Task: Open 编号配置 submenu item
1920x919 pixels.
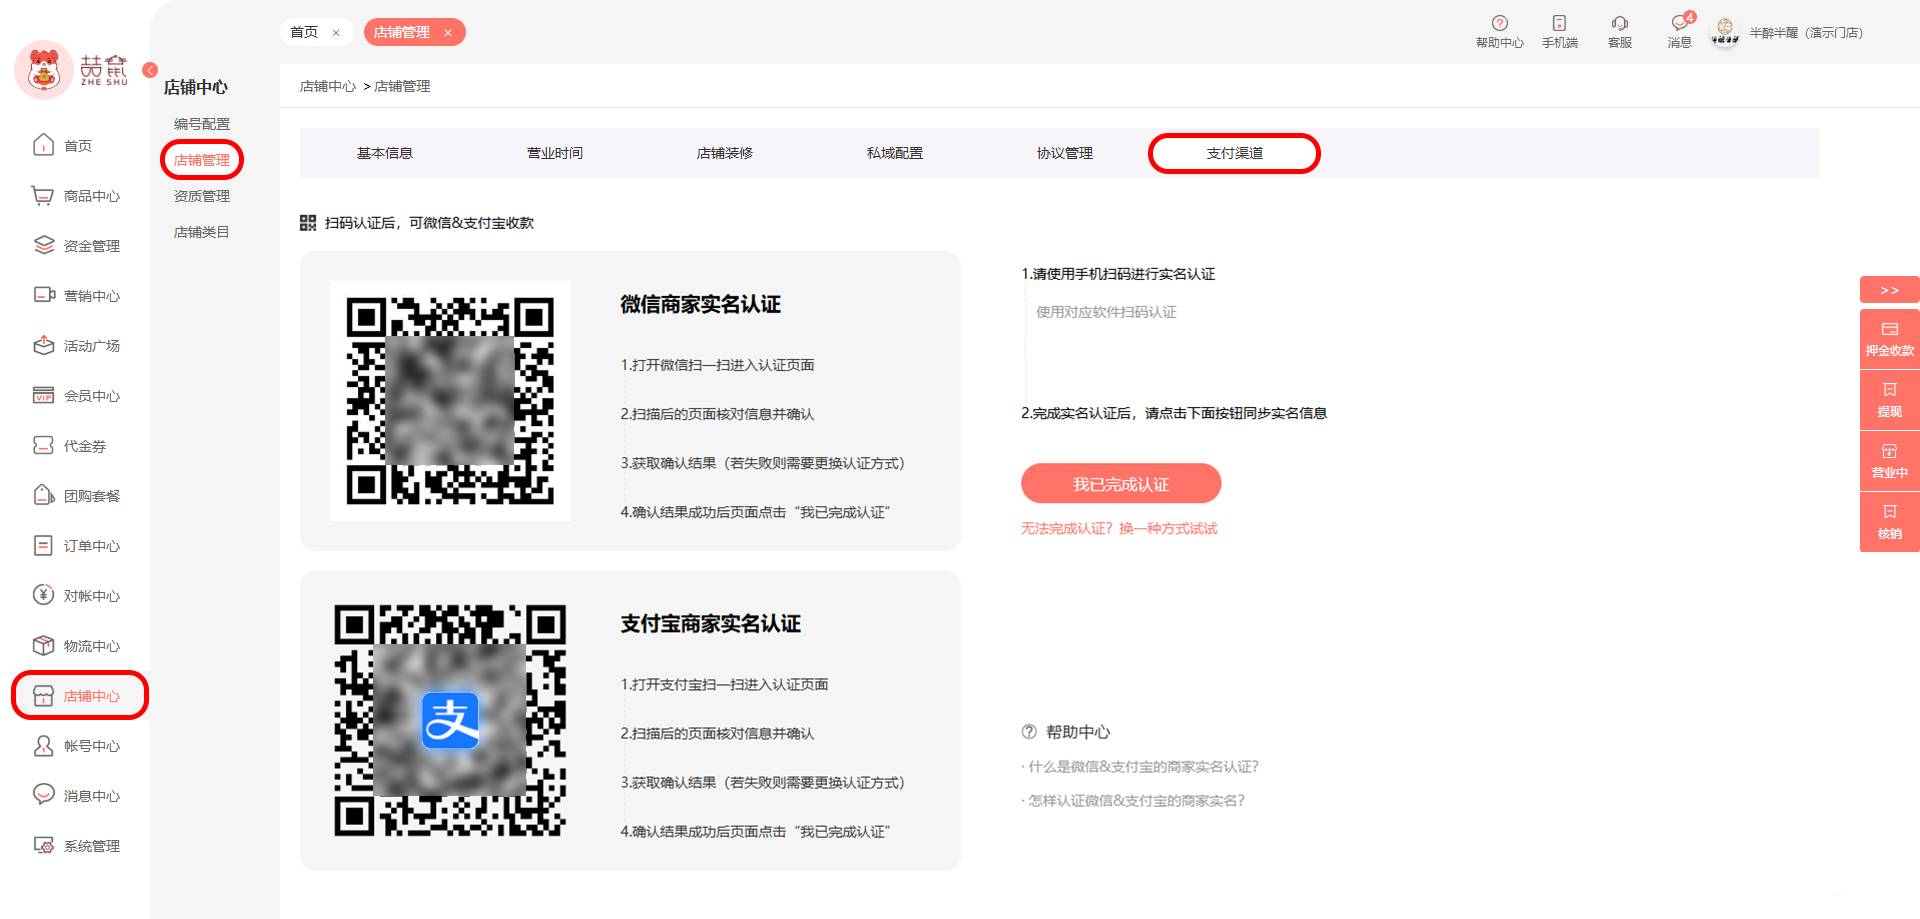Action: click(202, 124)
